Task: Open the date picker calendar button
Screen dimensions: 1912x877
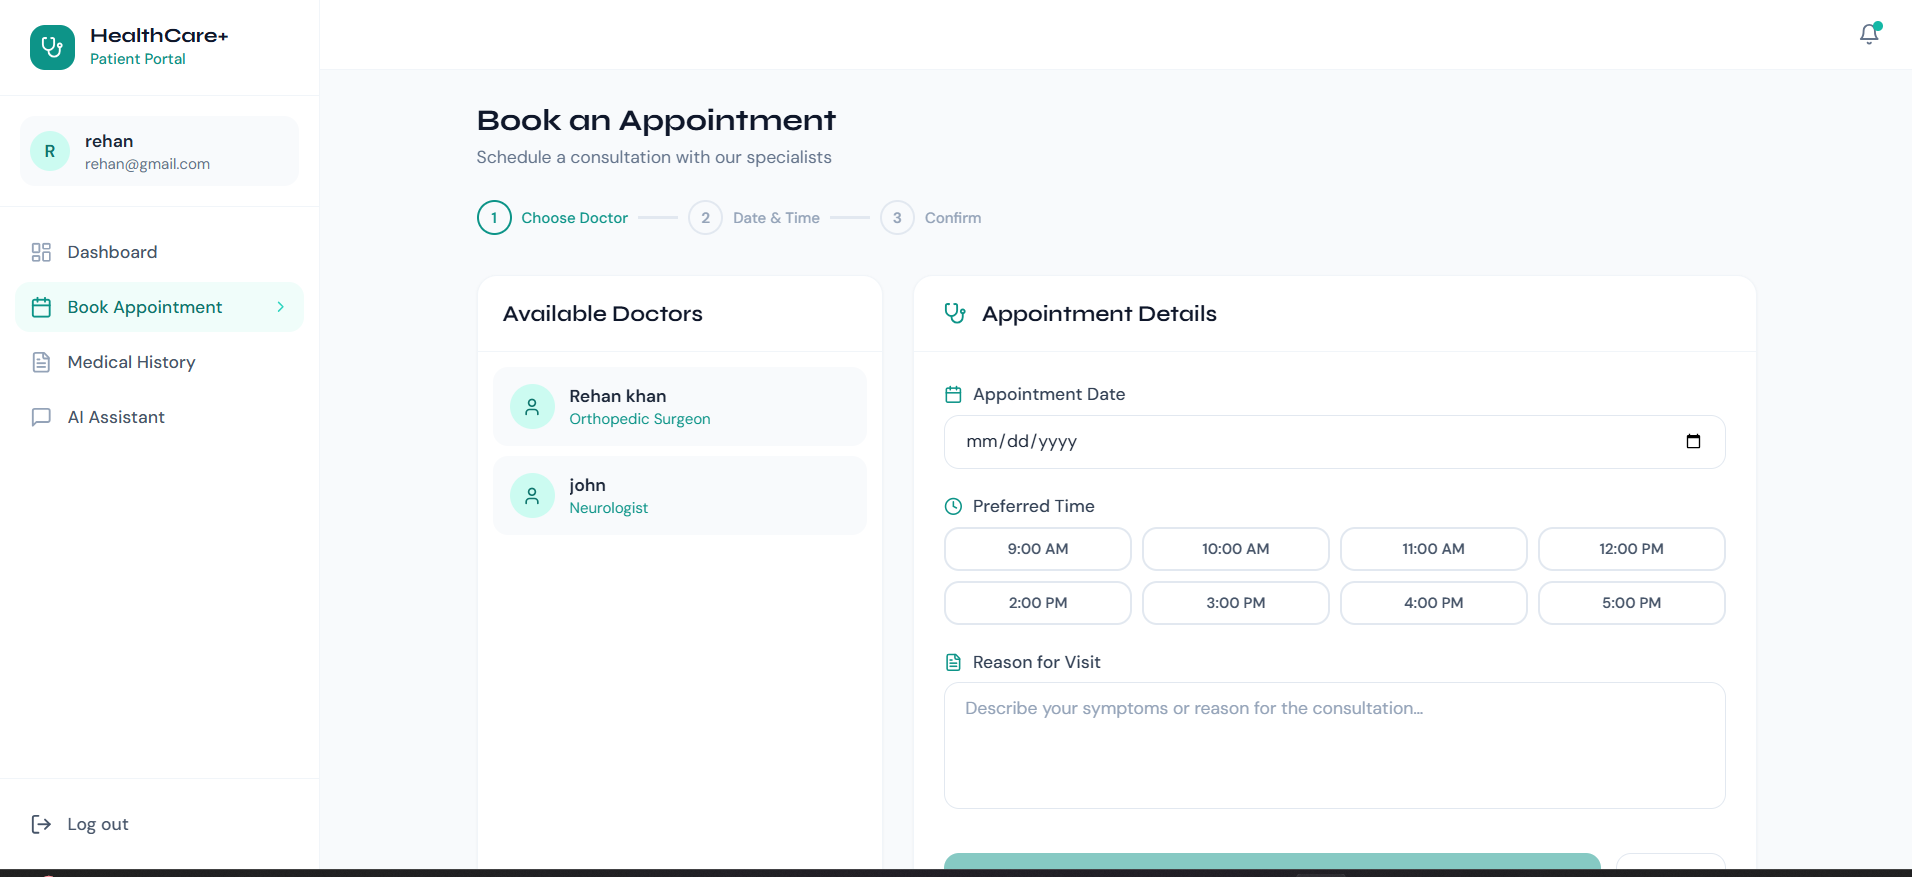Action: [1693, 441]
